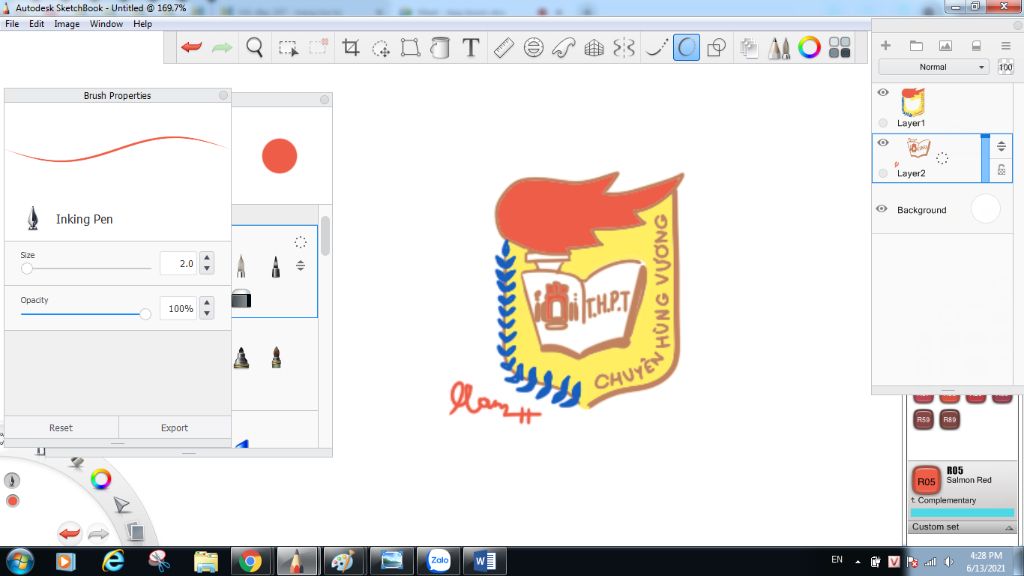Open the Image menu
This screenshot has width=1024, height=576.
coord(67,24)
